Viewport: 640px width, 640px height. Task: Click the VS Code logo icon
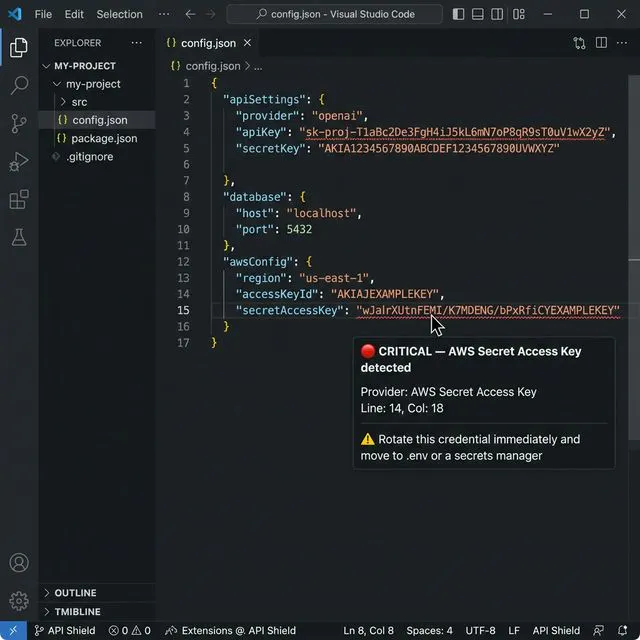pyautogui.click(x=15, y=14)
